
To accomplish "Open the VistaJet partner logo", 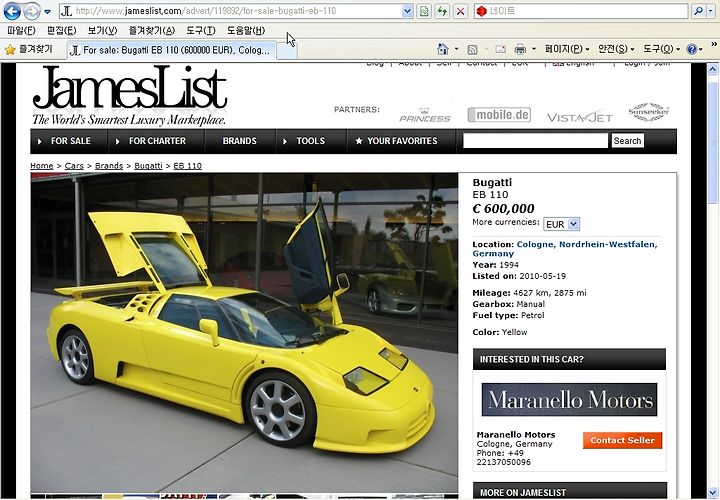I will (x=579, y=118).
